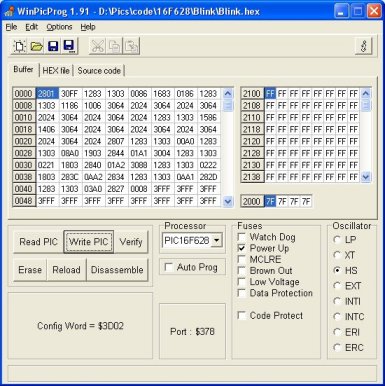The height and width of the screenshot is (386, 385).
Task: Click the Disassemble button
Action: pos(117,270)
